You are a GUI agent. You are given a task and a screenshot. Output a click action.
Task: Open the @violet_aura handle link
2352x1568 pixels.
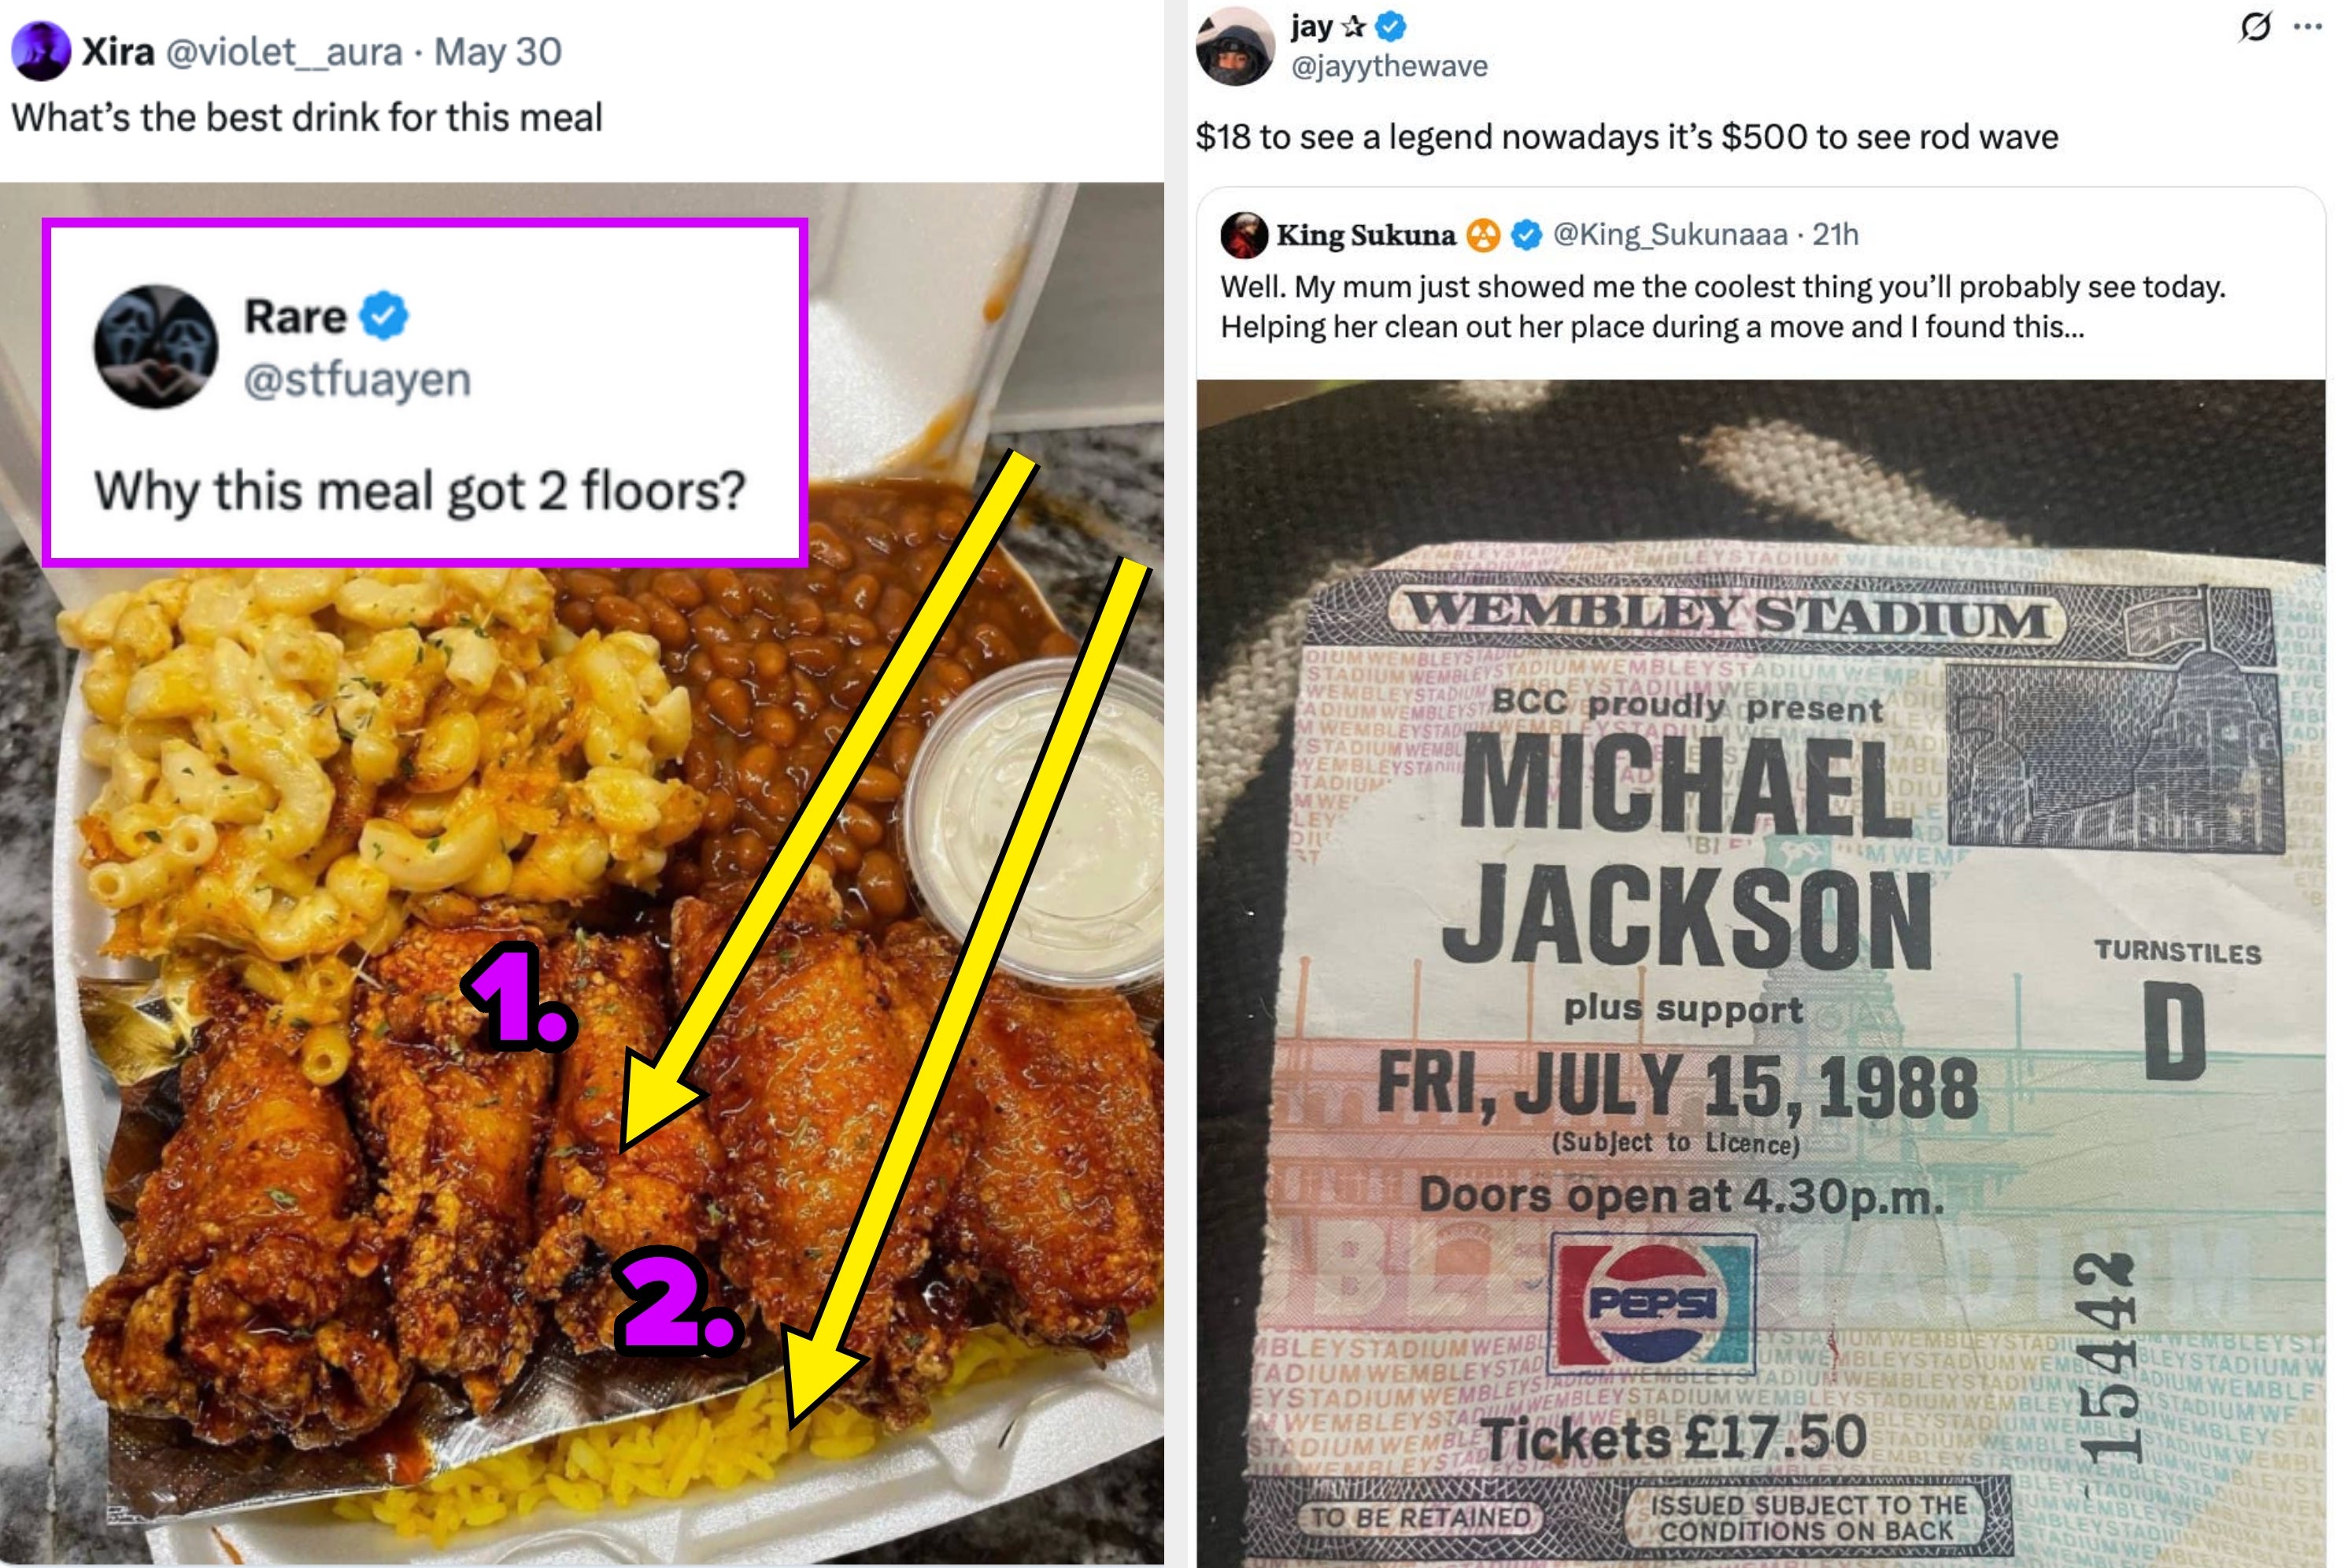(284, 52)
